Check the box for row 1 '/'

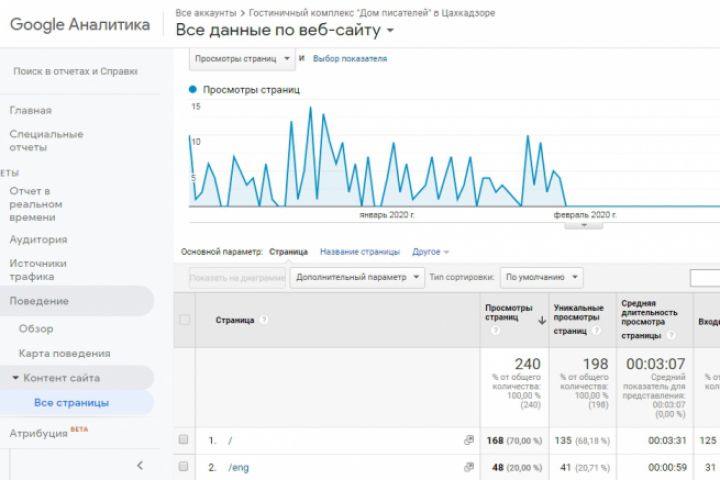pos(183,440)
